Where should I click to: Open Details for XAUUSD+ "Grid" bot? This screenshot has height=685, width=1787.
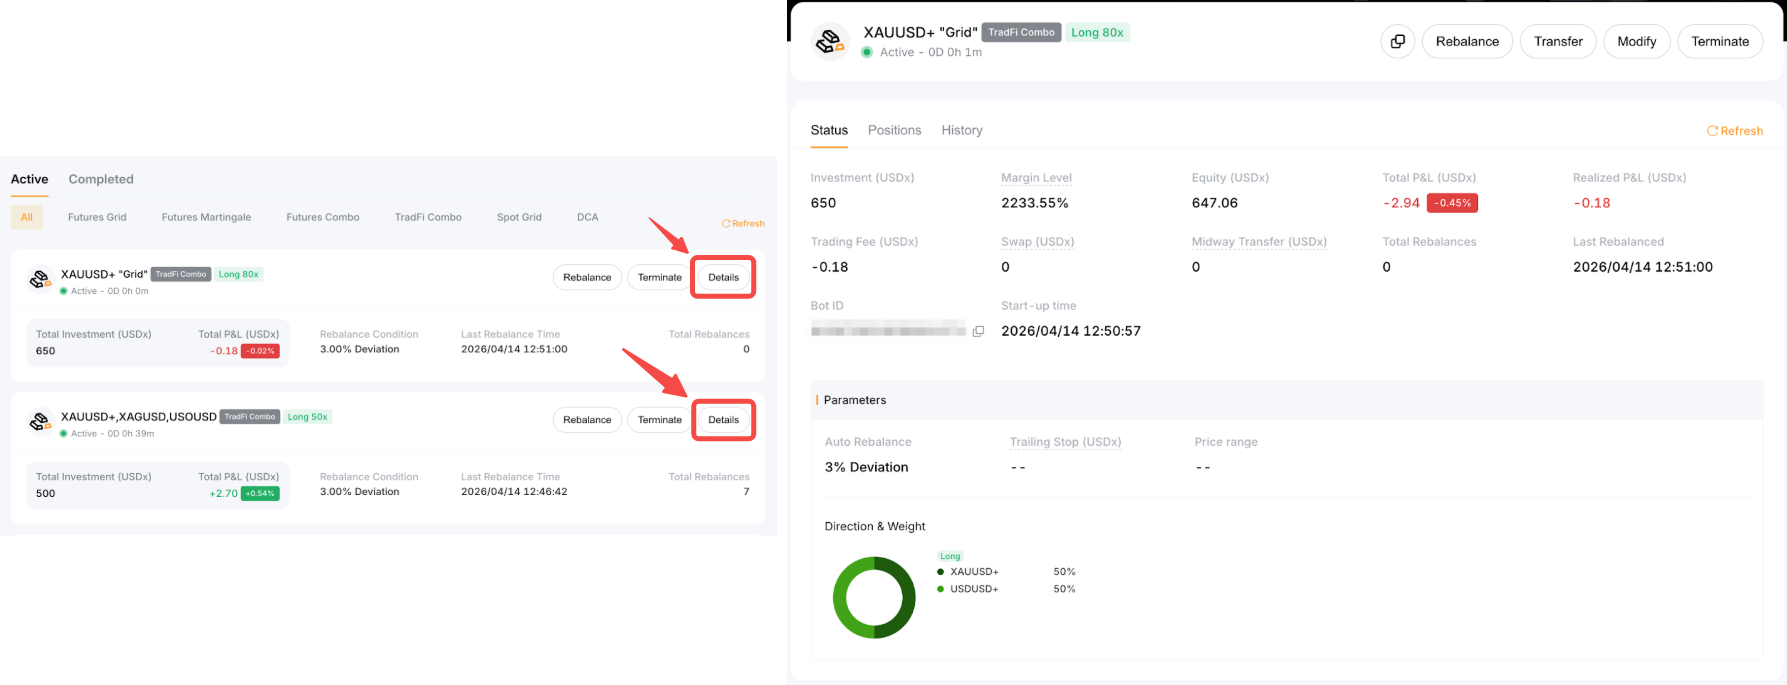(x=723, y=277)
